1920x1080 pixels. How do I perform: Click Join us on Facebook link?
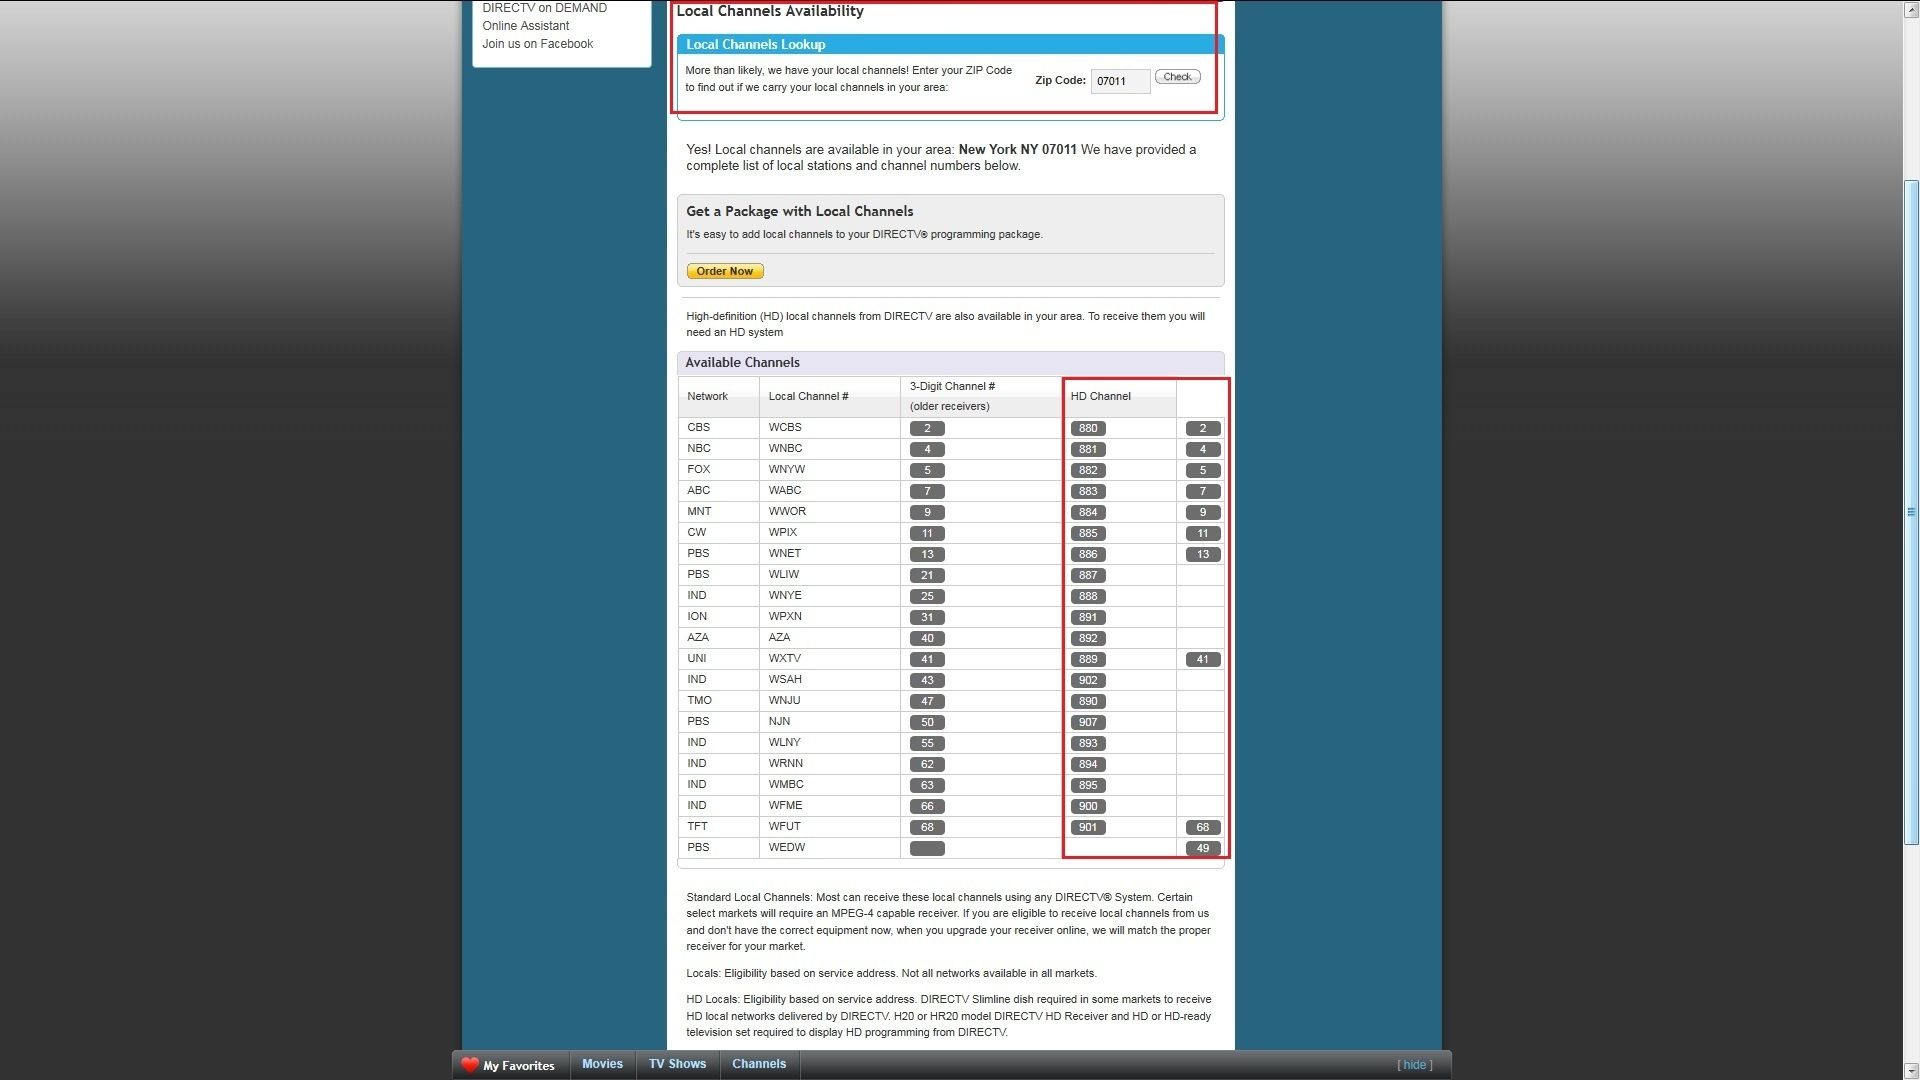pos(537,44)
